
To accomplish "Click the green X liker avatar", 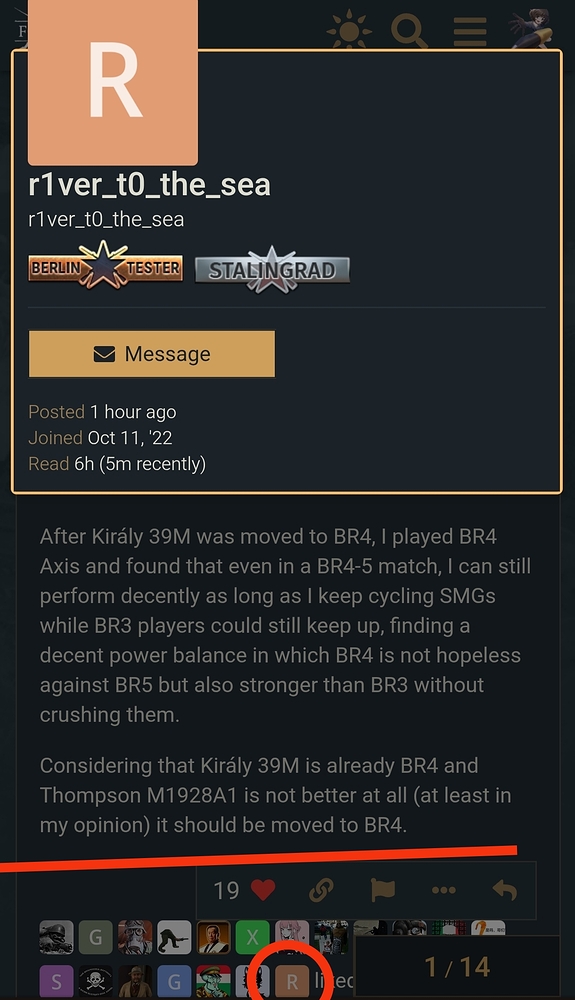I will click(252, 937).
